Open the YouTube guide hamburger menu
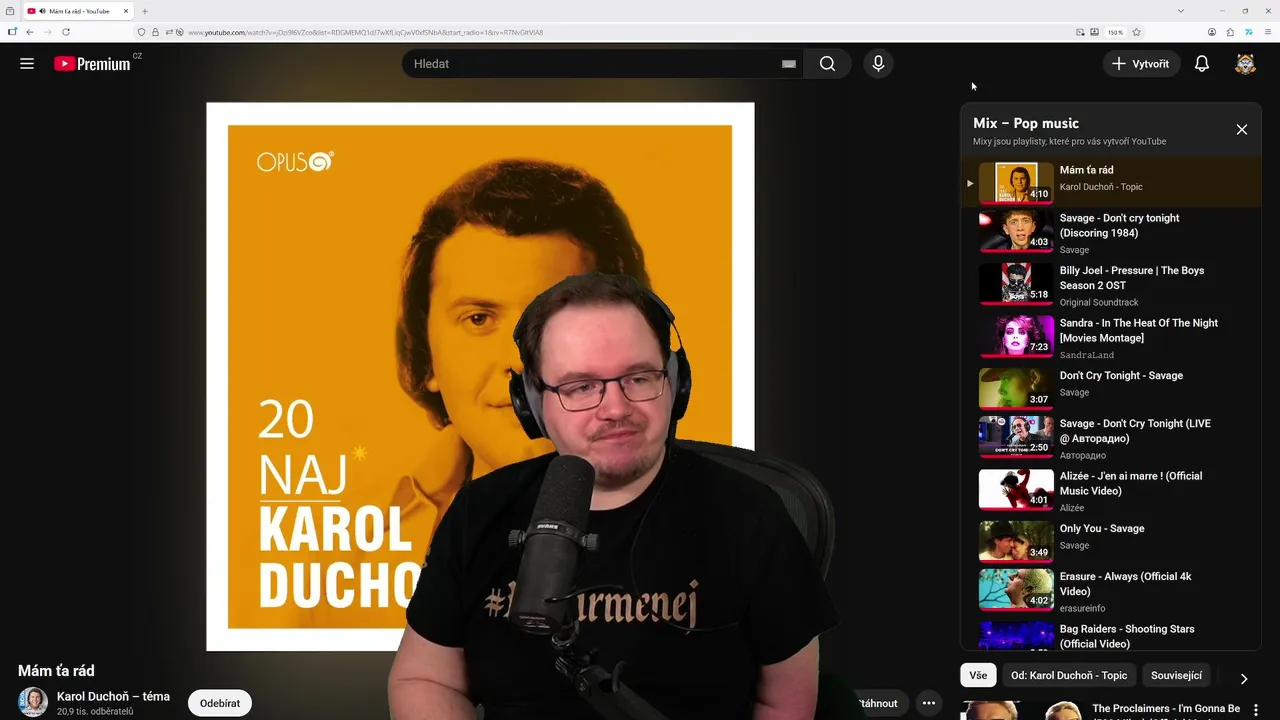Image resolution: width=1280 pixels, height=720 pixels. (x=27, y=64)
